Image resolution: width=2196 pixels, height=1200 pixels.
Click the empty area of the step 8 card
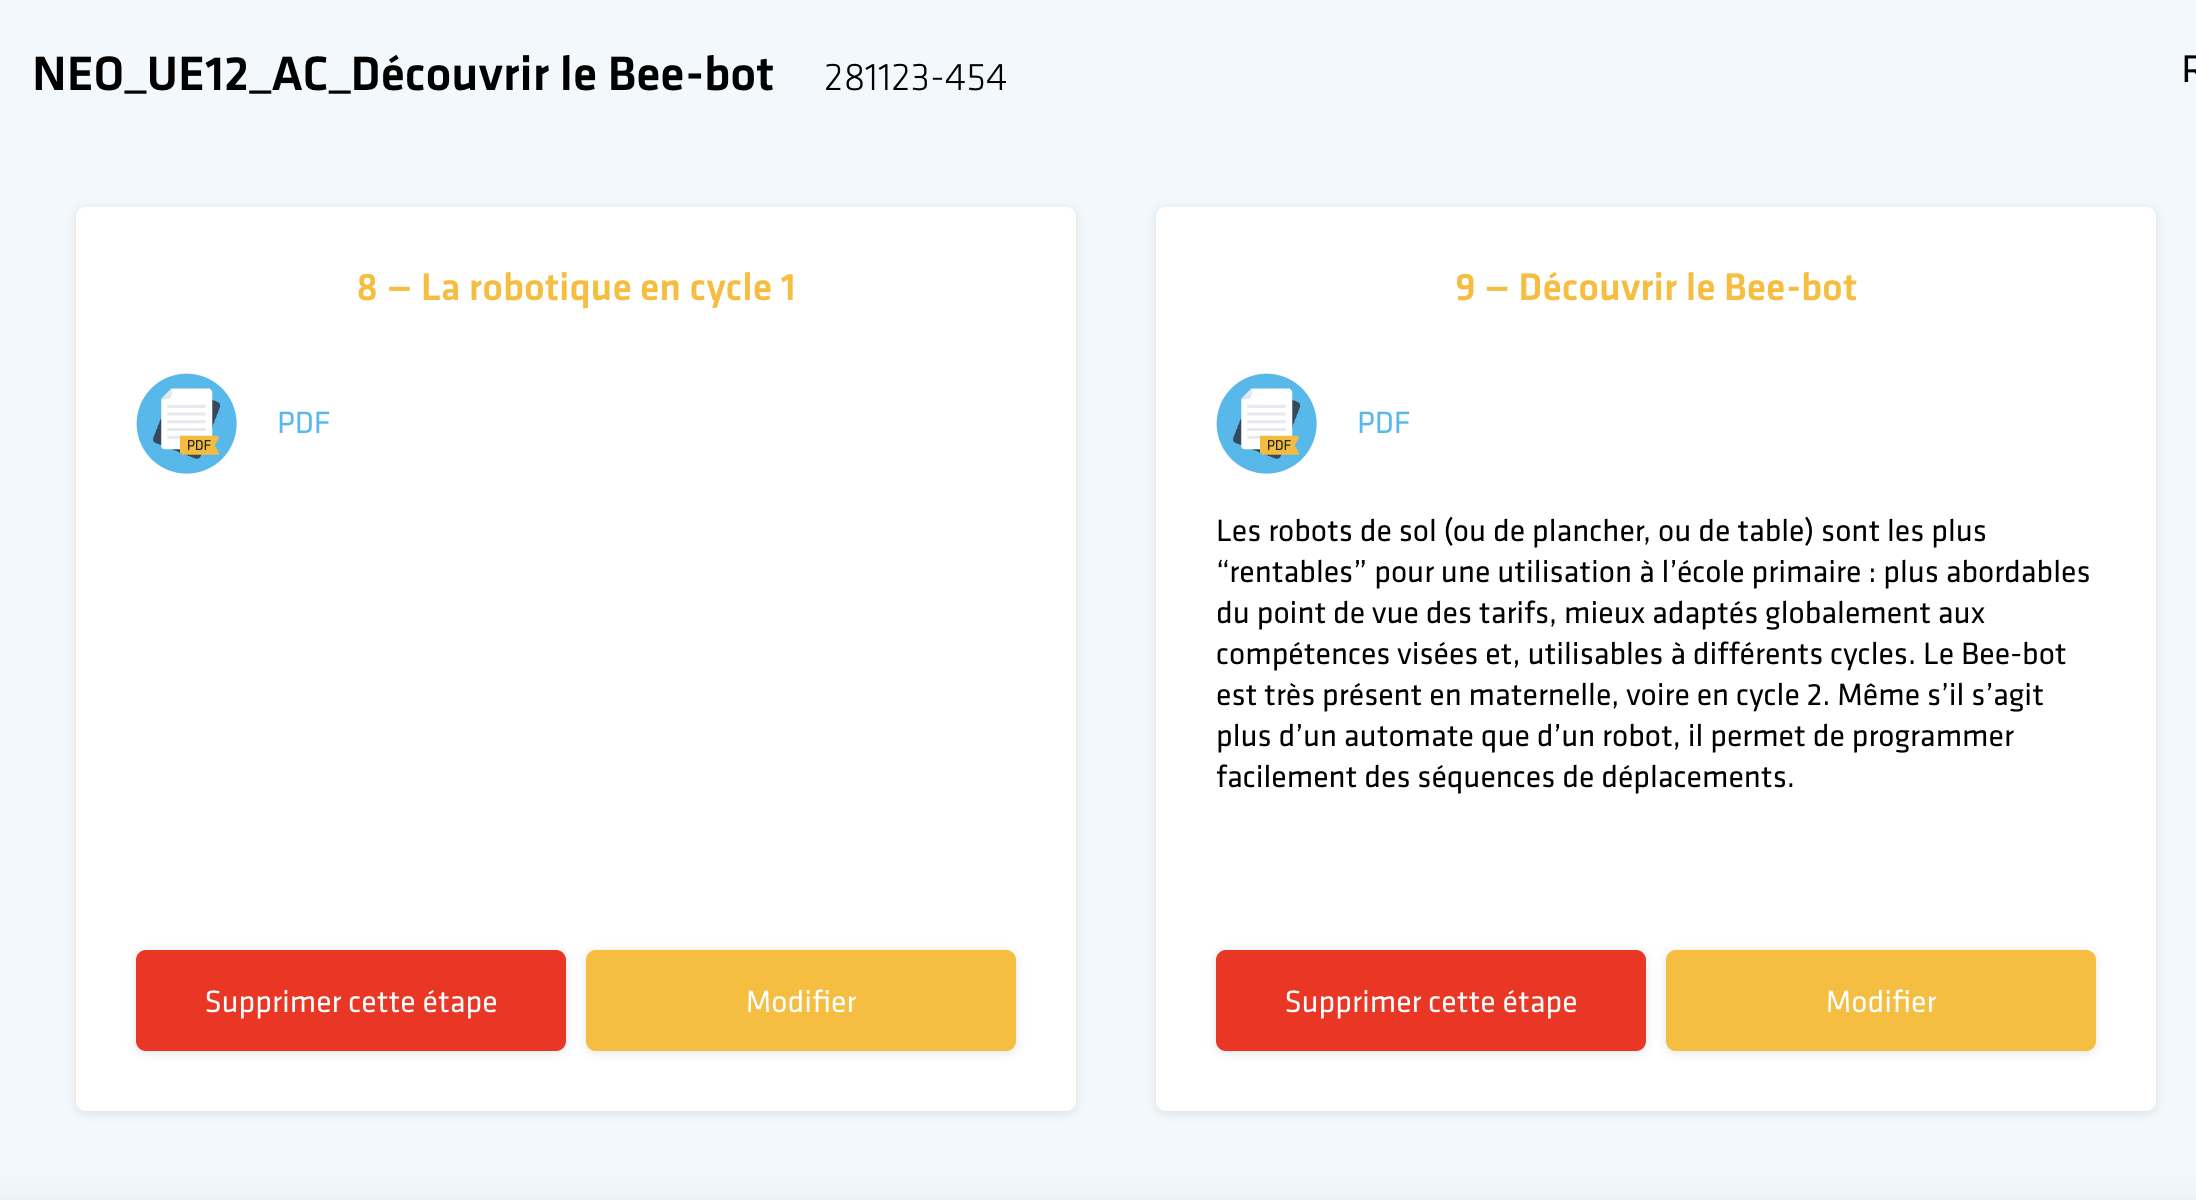coord(576,700)
